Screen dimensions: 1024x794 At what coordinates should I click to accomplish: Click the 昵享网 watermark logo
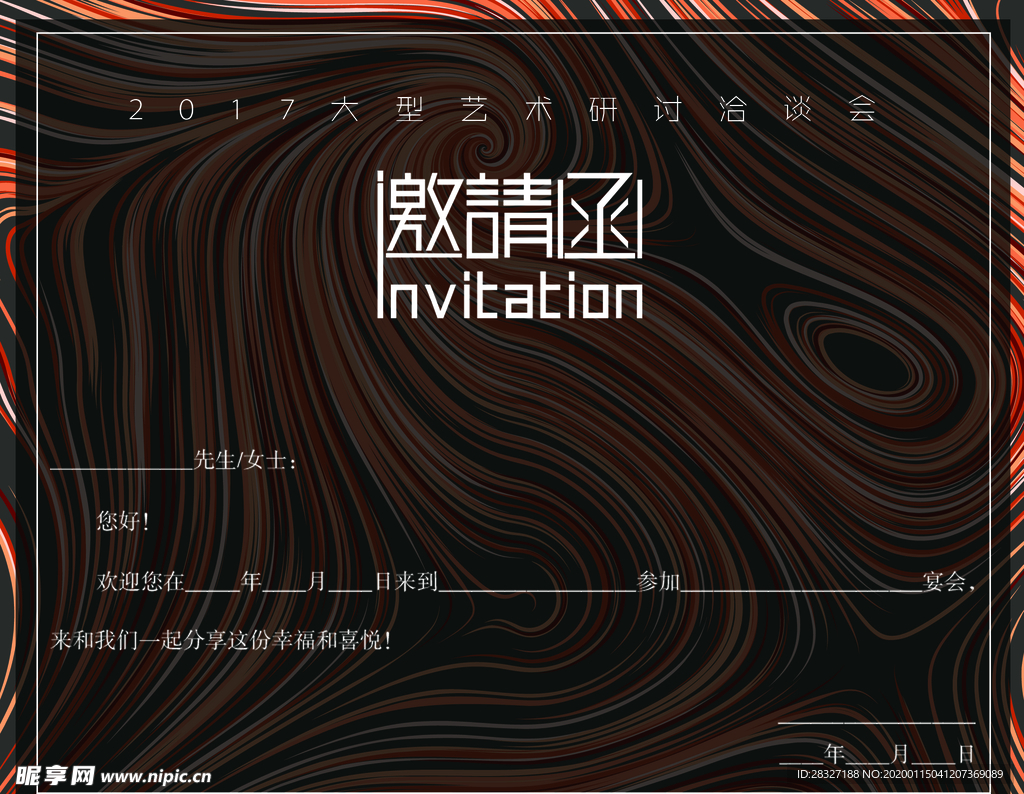[x=56, y=776]
